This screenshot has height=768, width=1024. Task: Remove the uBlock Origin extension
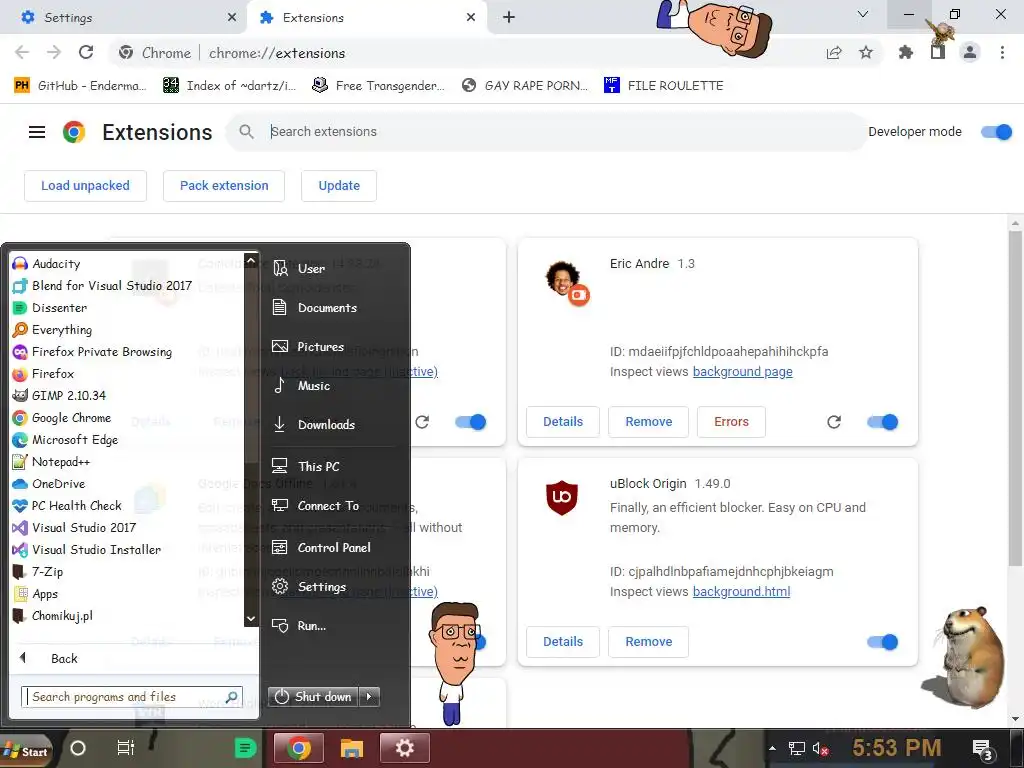click(x=648, y=643)
